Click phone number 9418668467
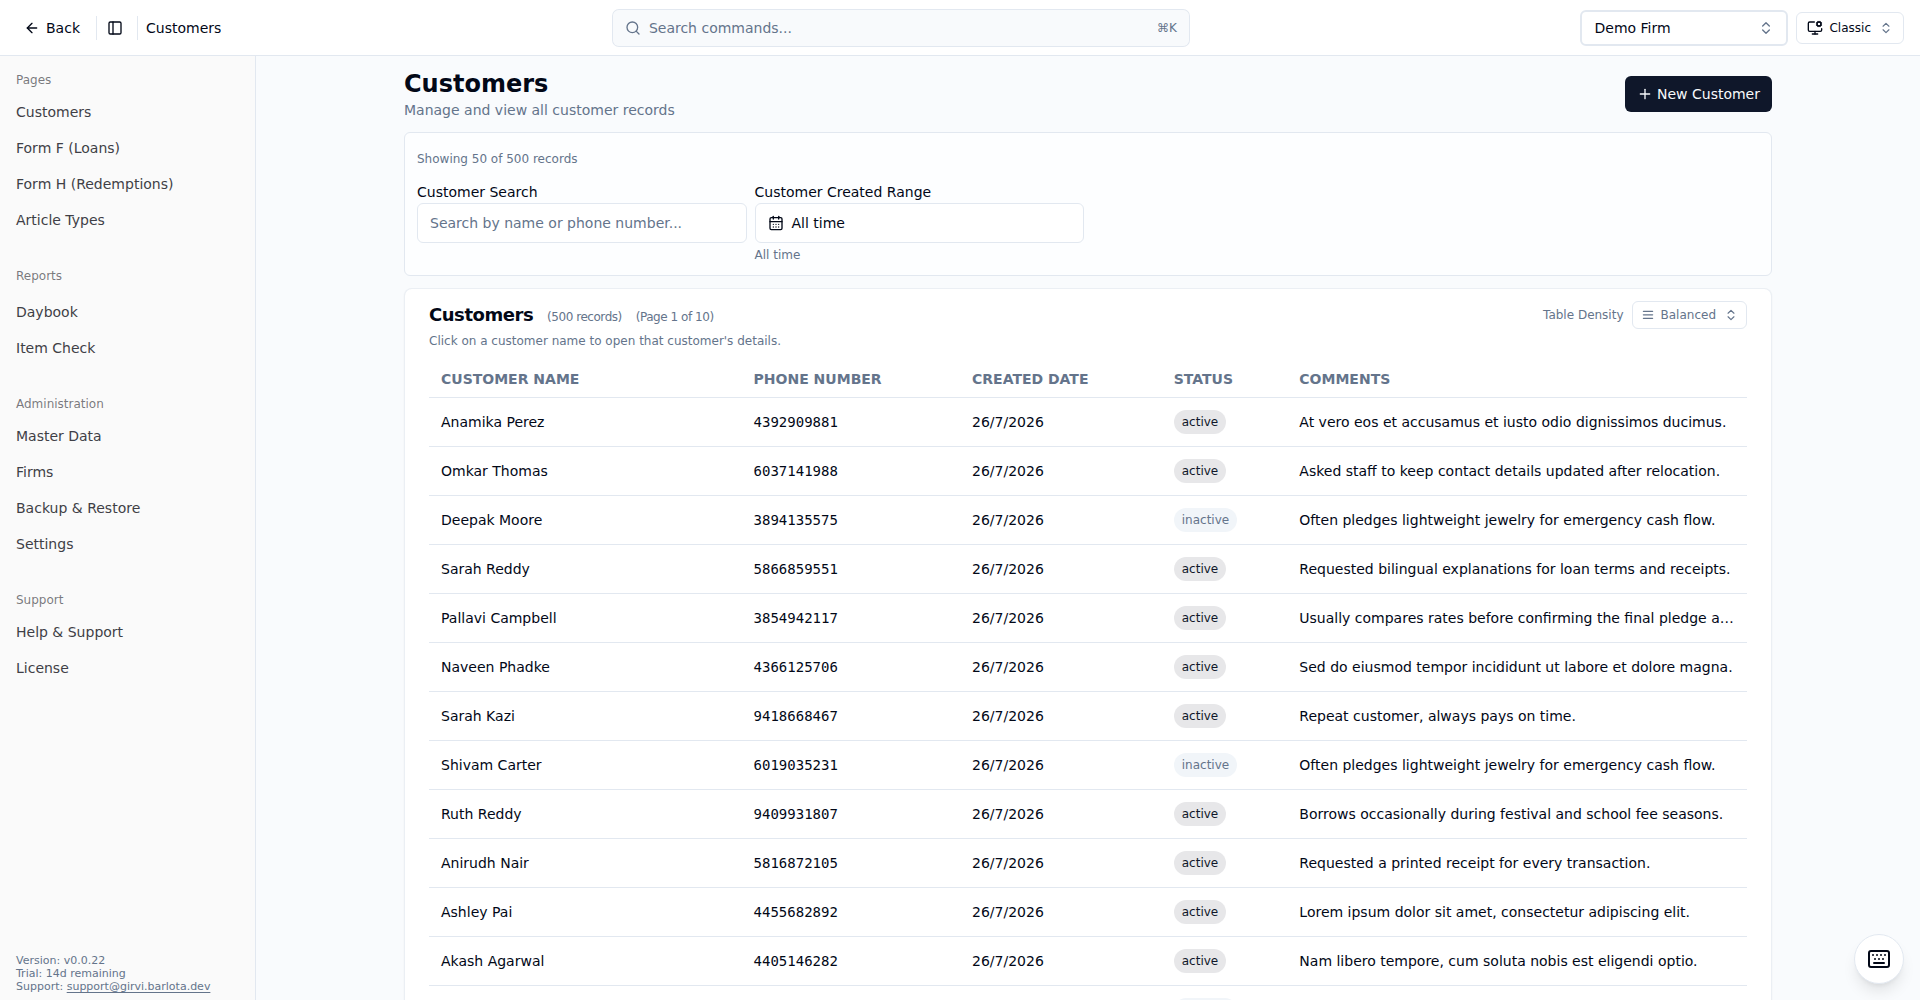The height and width of the screenshot is (1000, 1920). (x=795, y=716)
